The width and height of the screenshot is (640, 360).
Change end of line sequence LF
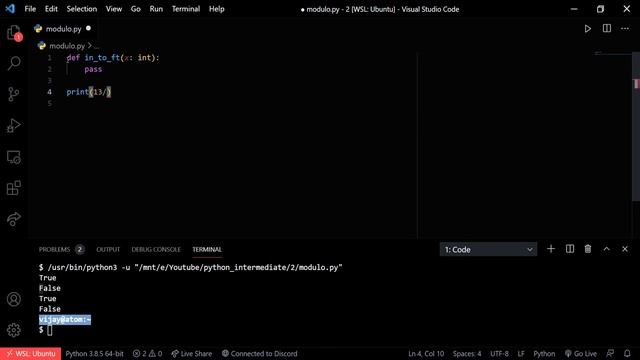click(521, 353)
